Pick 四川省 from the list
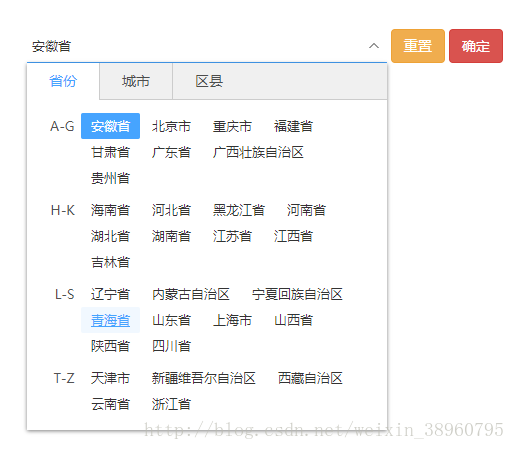The height and width of the screenshot is (450, 516). tap(171, 346)
